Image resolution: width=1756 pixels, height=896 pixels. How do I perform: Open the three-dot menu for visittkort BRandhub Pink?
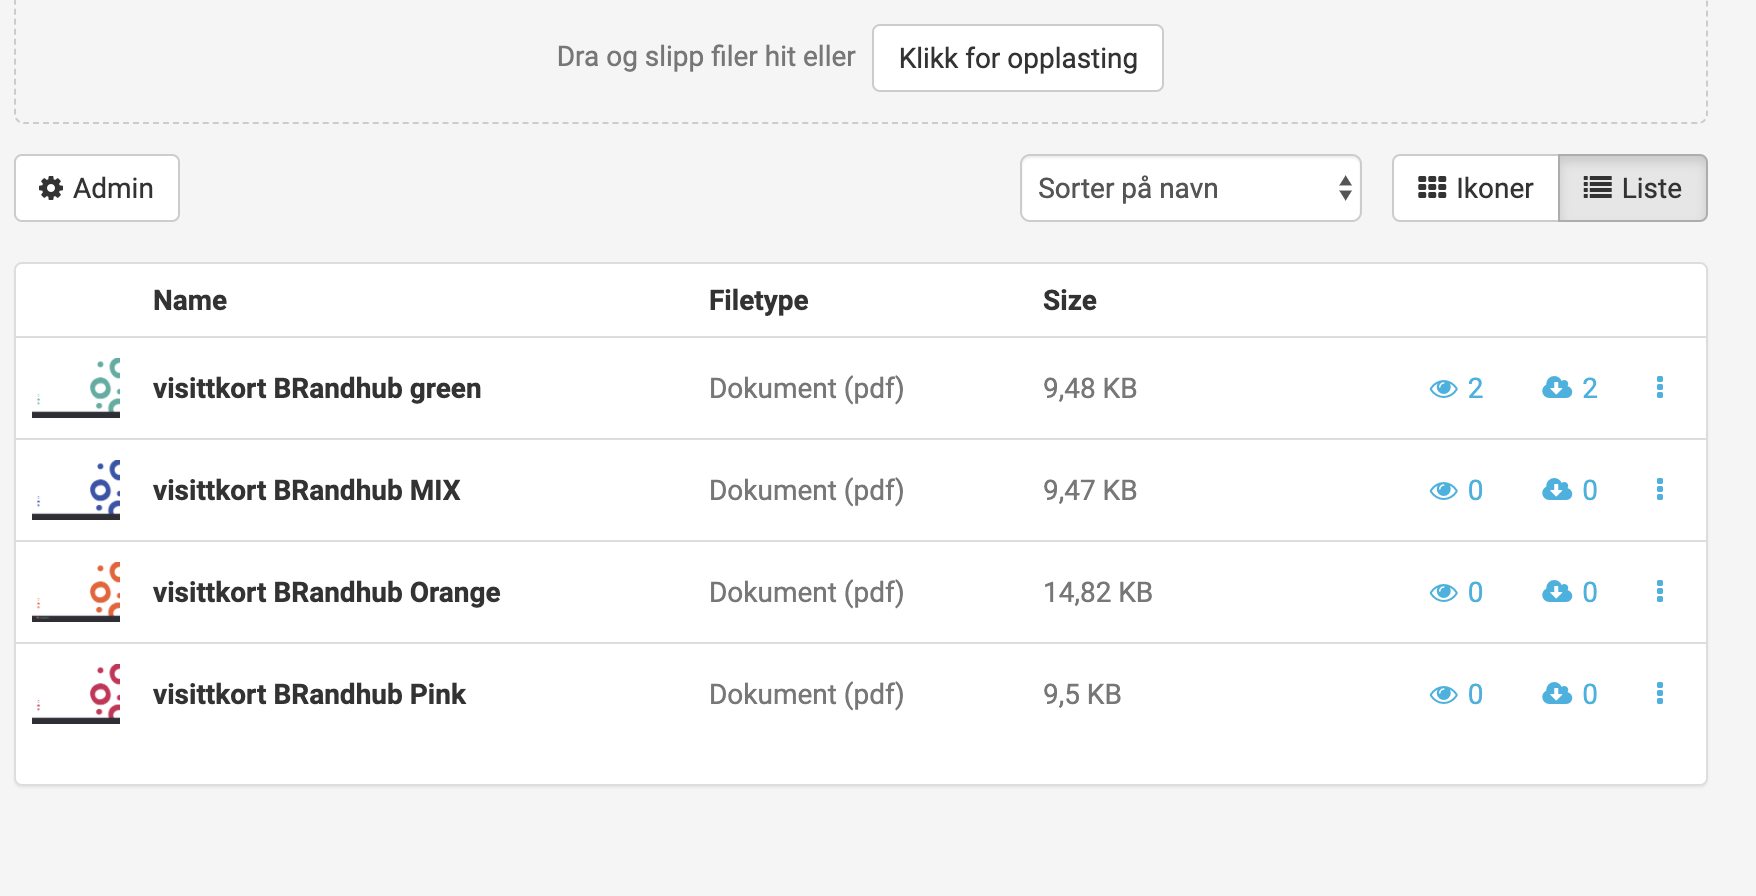click(1660, 693)
